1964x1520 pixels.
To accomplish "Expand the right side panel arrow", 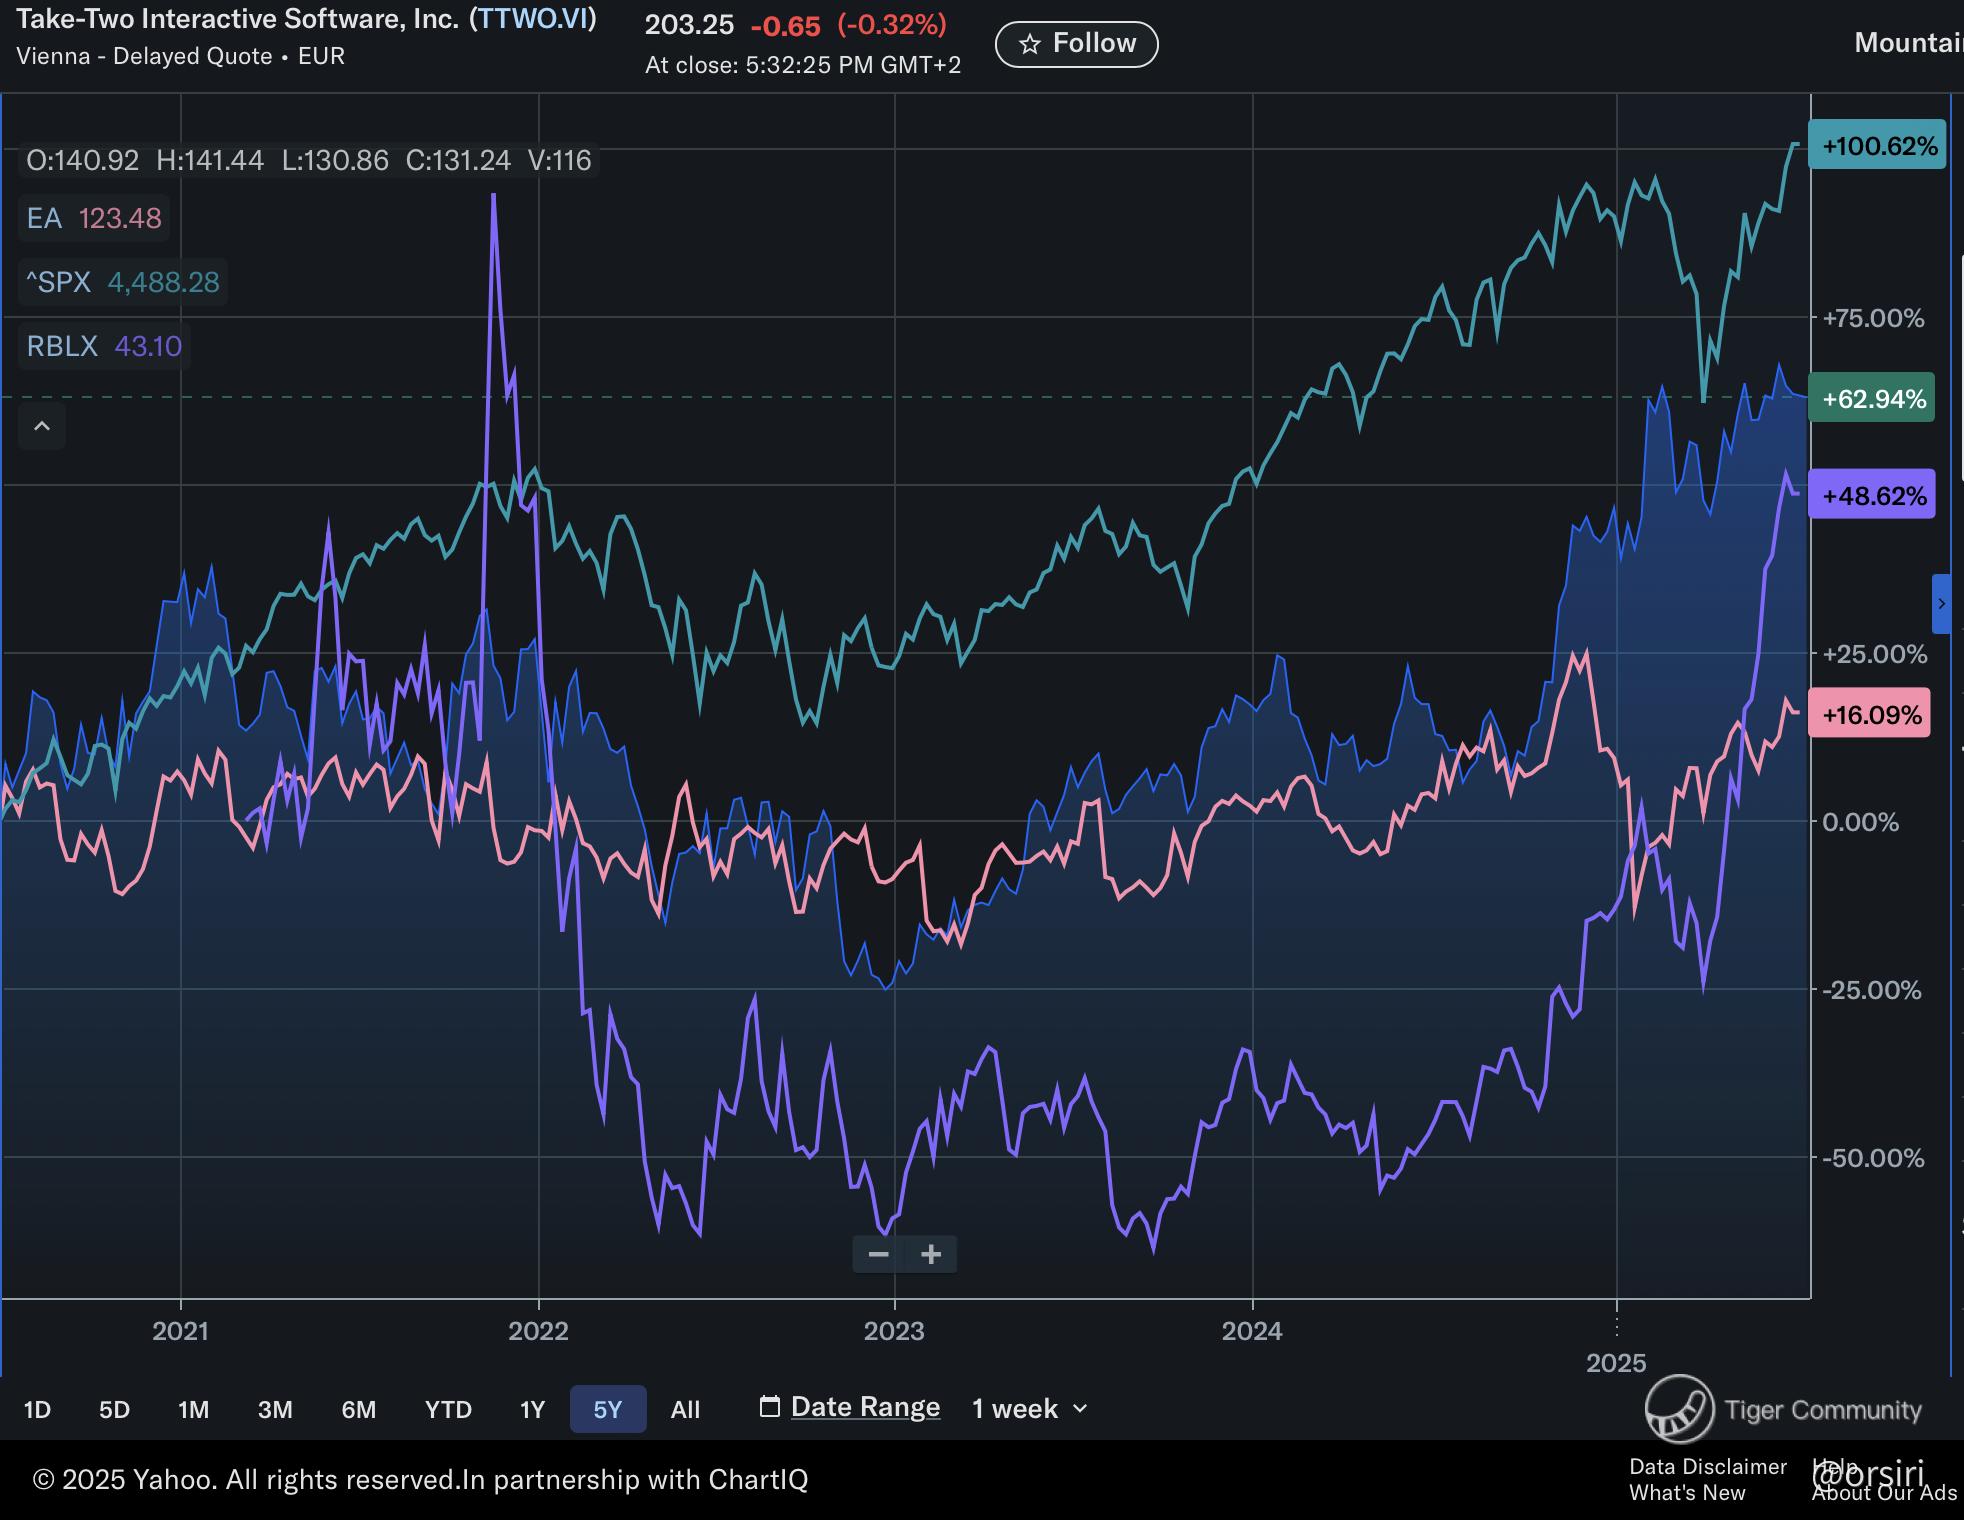I will [1941, 604].
